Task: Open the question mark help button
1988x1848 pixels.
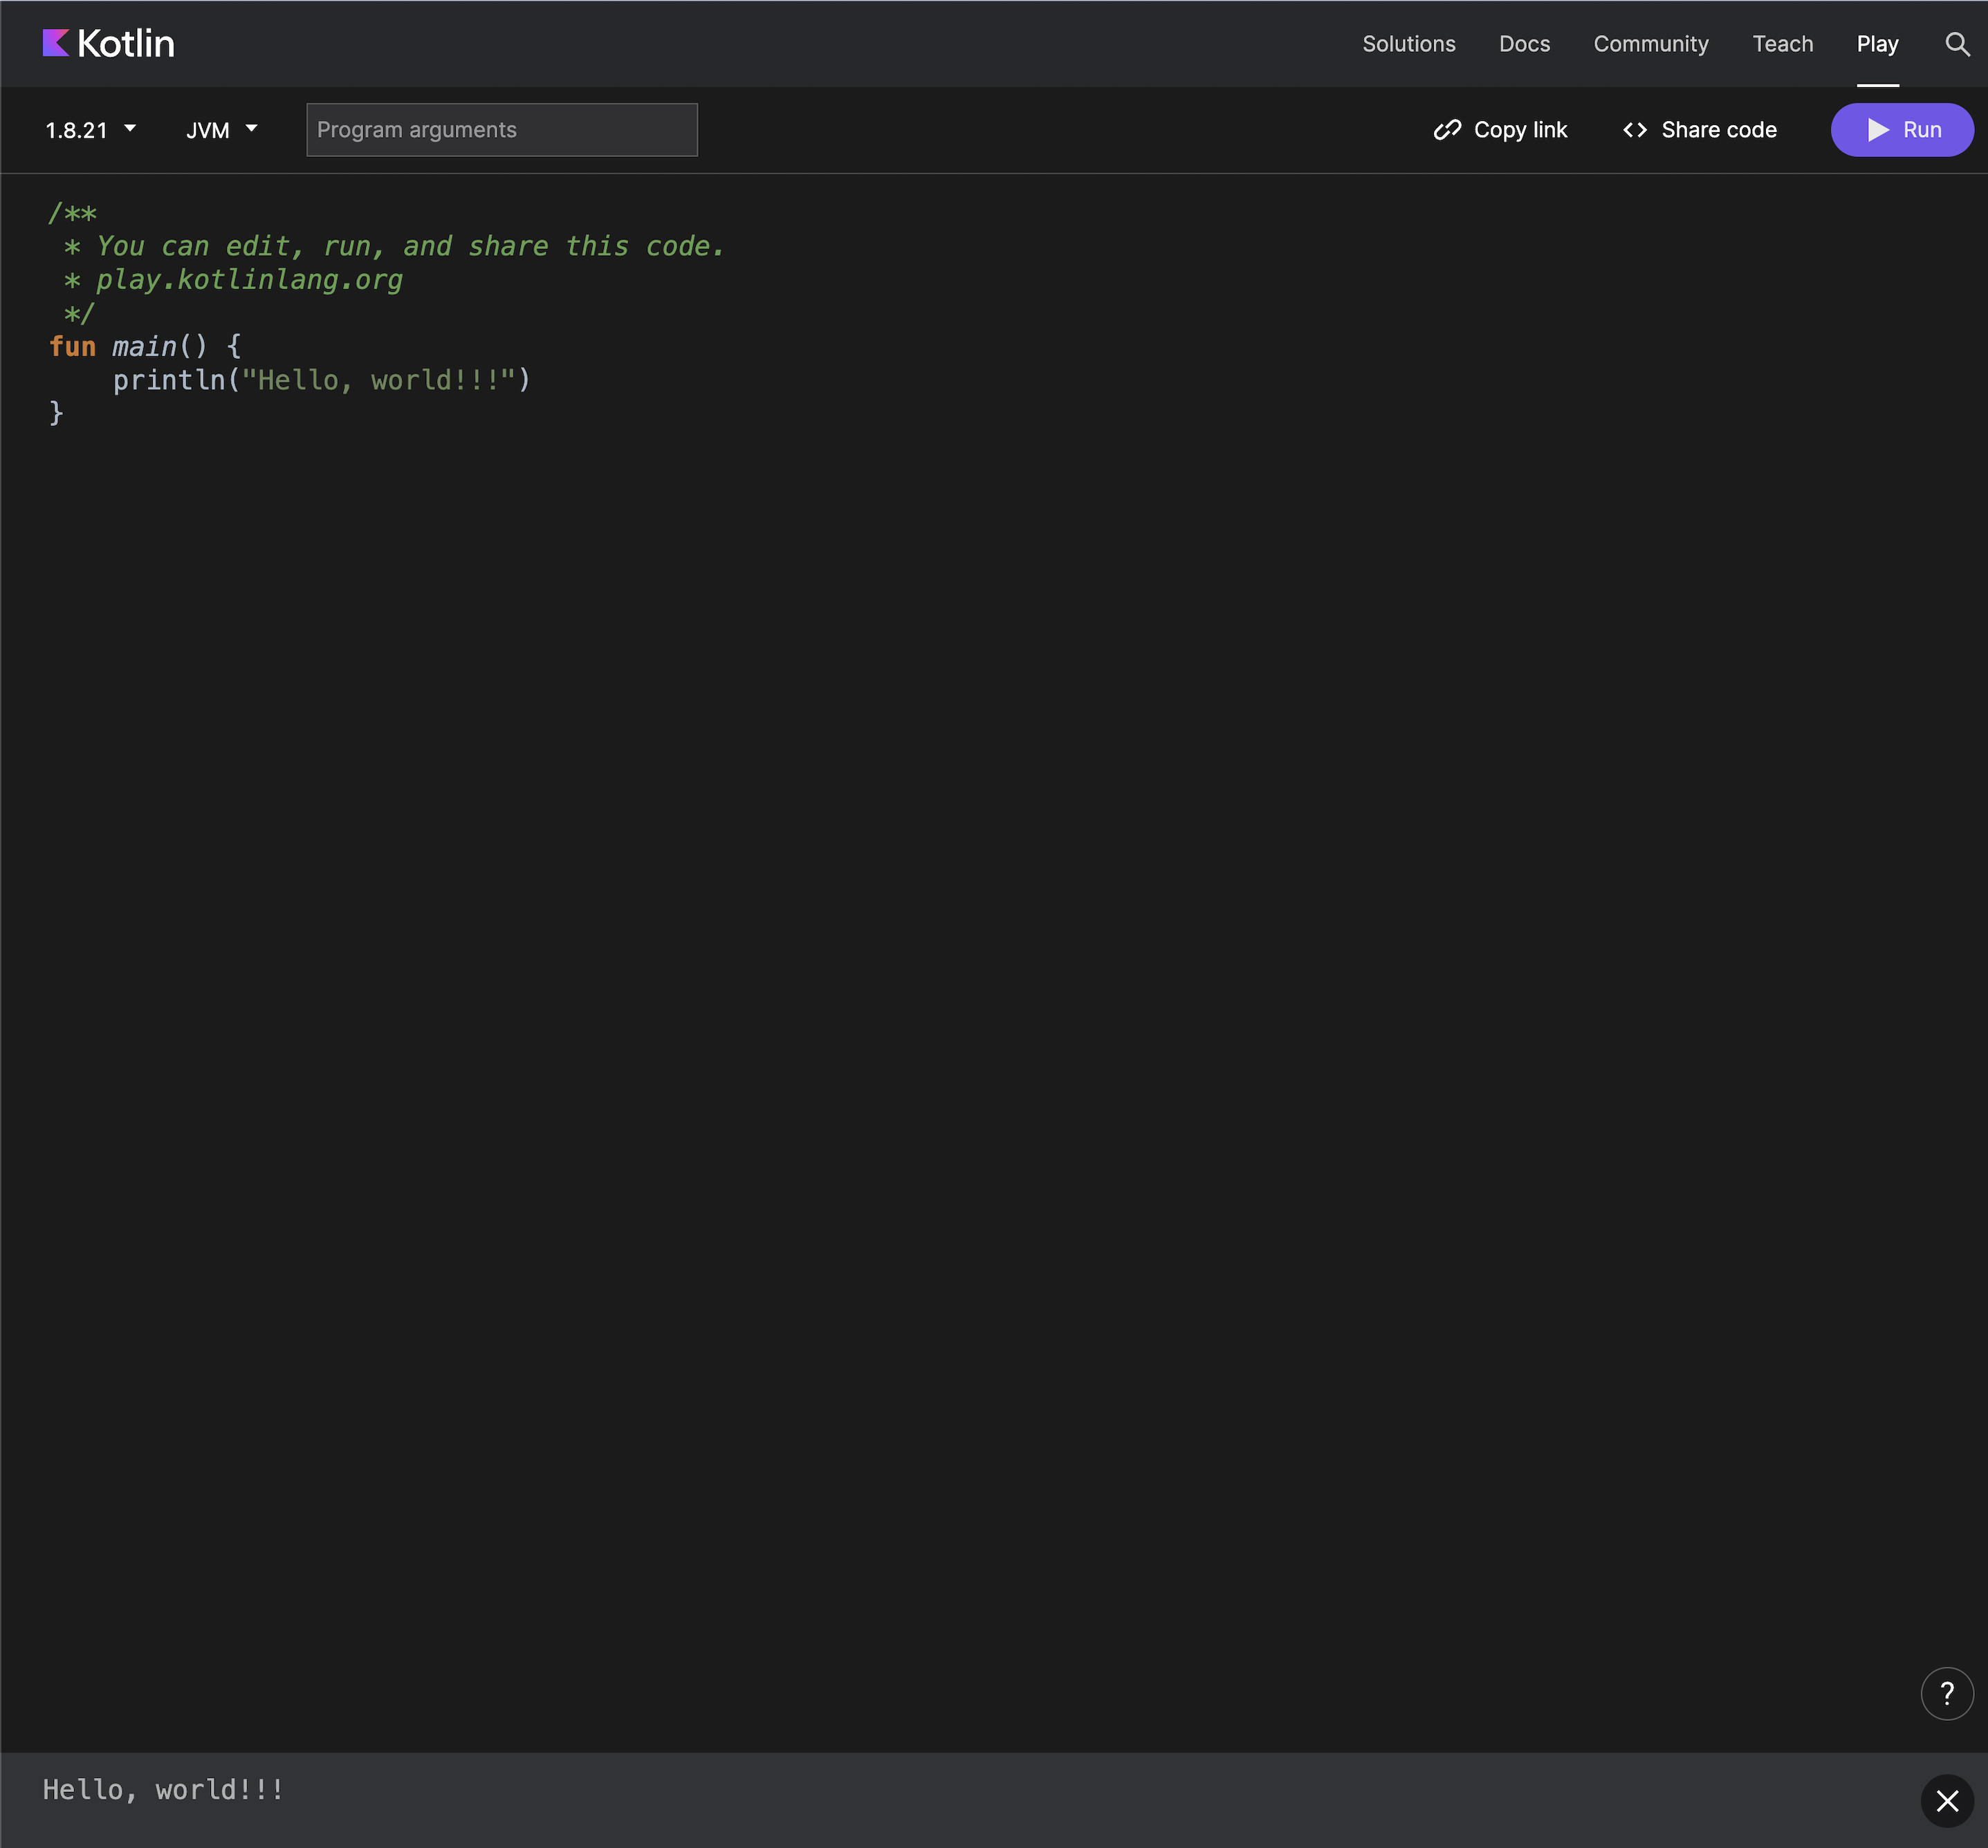Action: (x=1946, y=1693)
